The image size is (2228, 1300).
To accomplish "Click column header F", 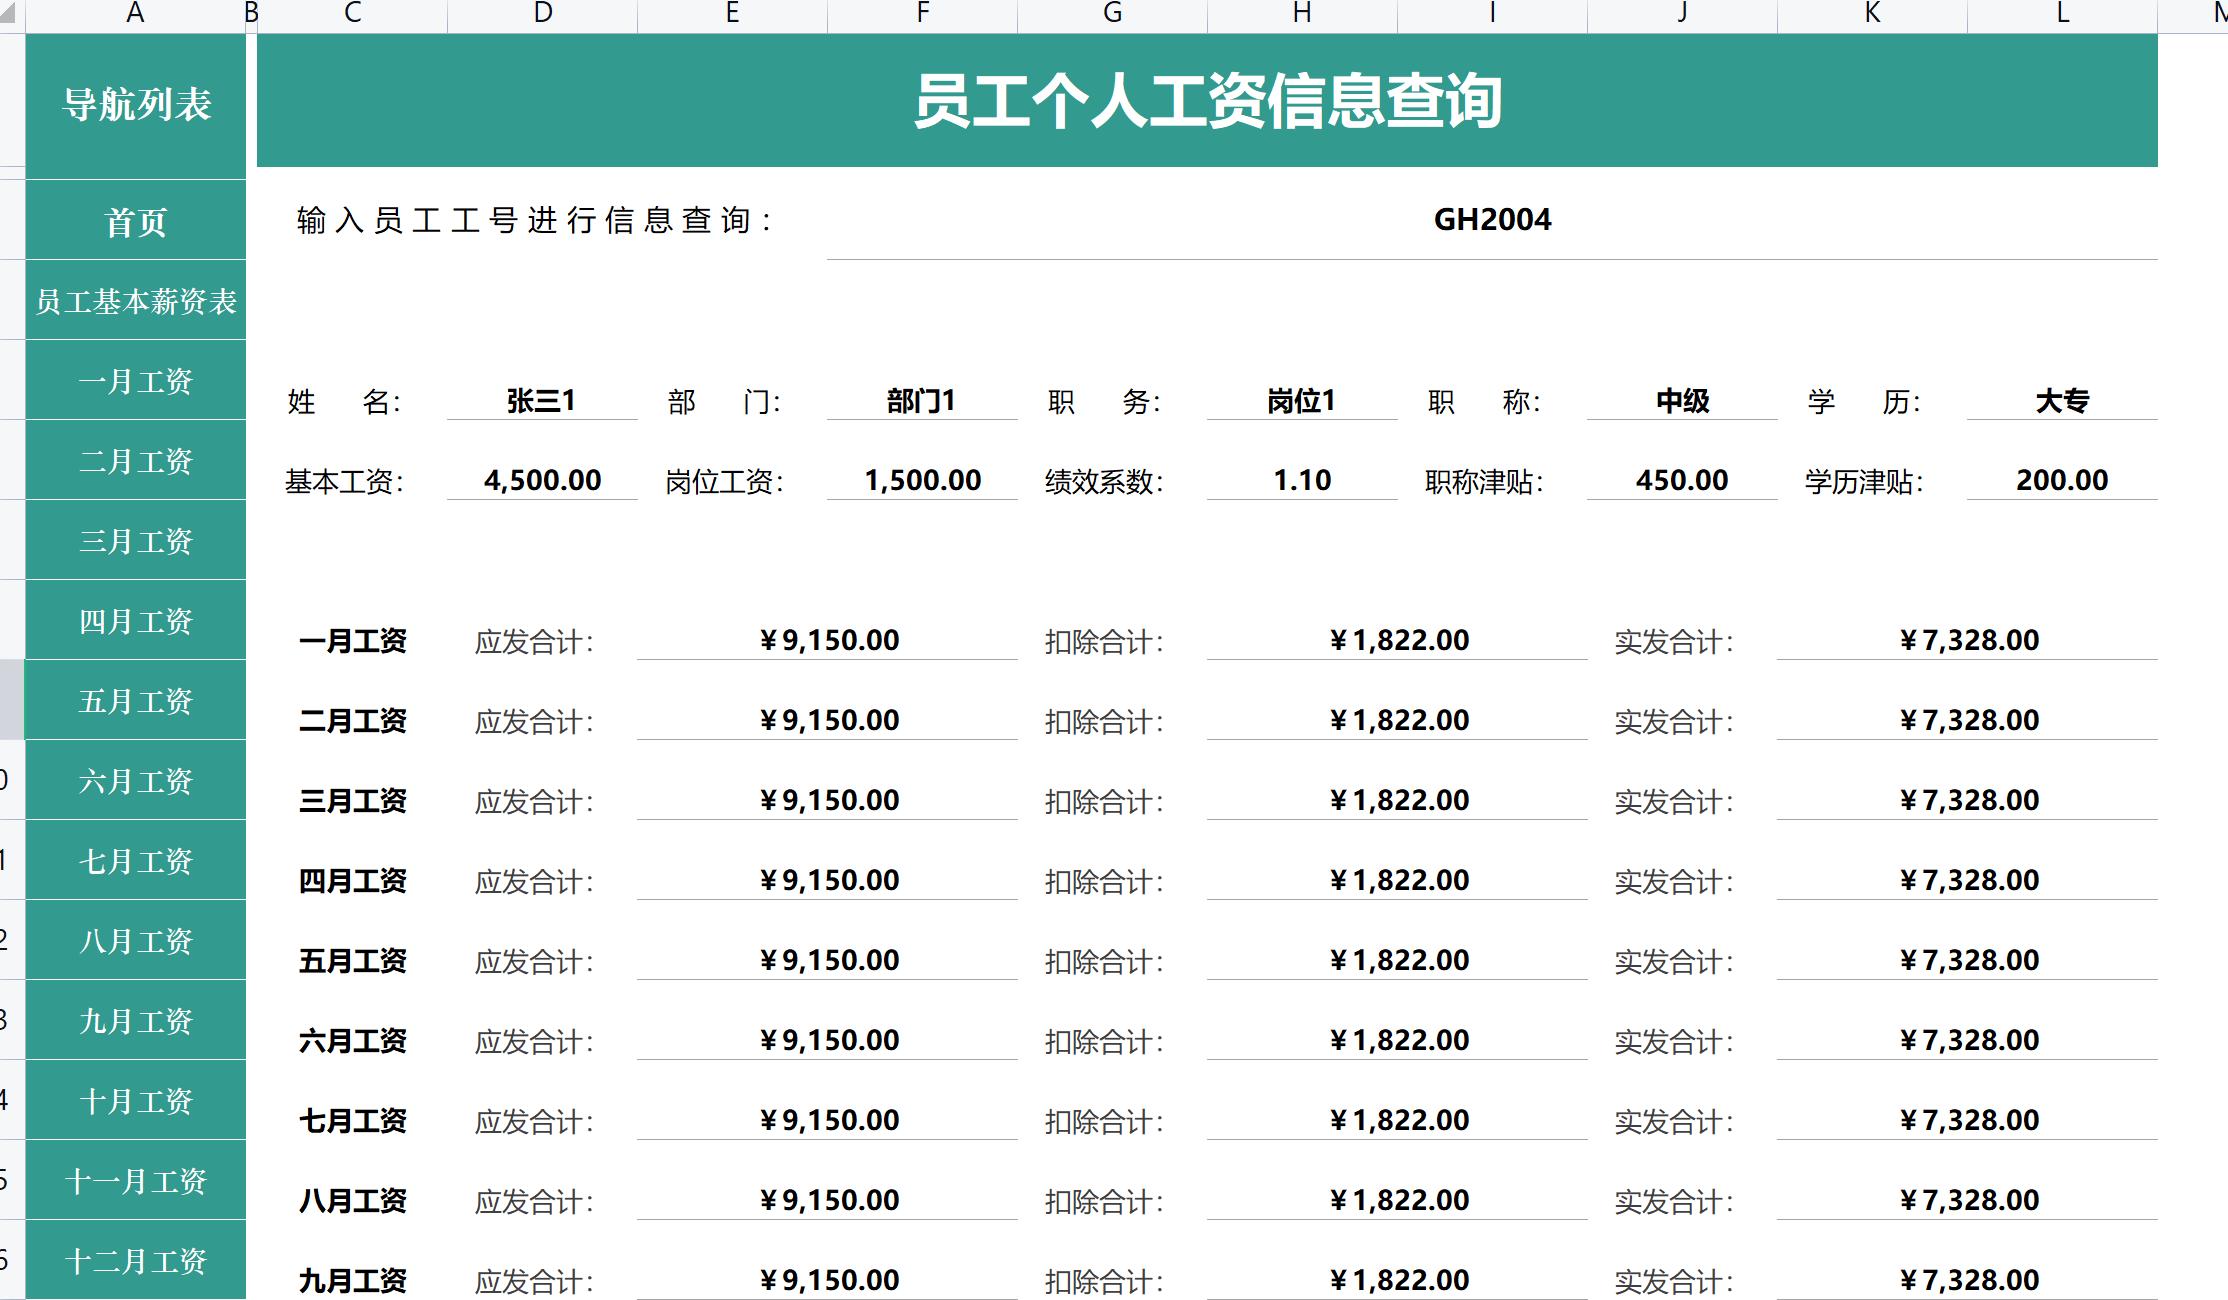I will (920, 13).
